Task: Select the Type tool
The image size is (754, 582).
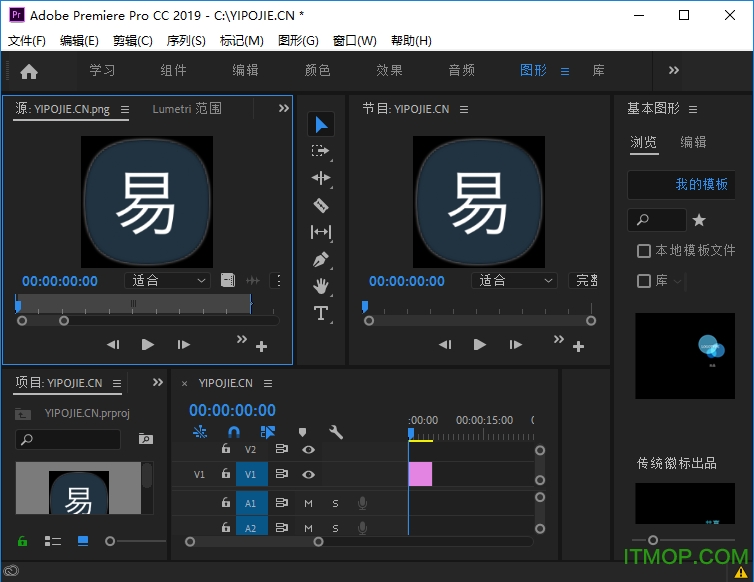Action: point(321,314)
